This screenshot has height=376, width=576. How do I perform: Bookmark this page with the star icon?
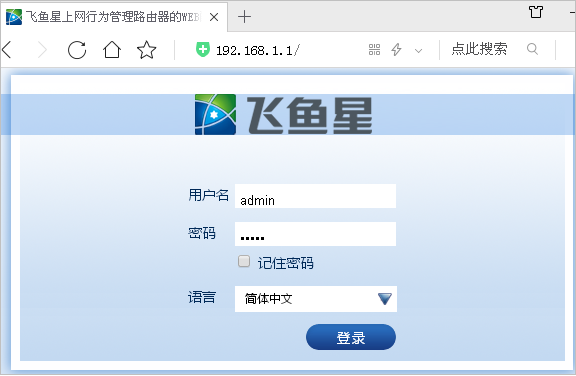(x=147, y=50)
